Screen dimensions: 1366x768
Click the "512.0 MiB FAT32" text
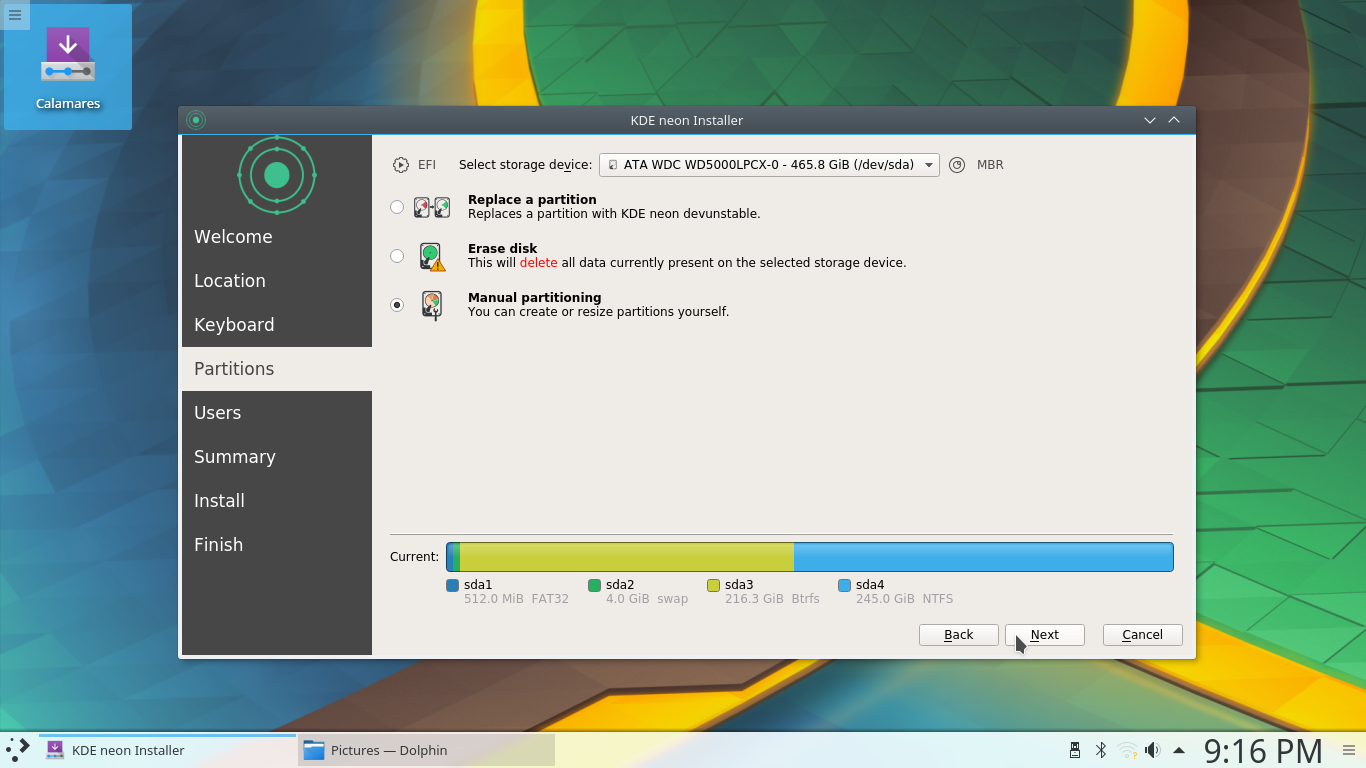pyautogui.click(x=516, y=599)
